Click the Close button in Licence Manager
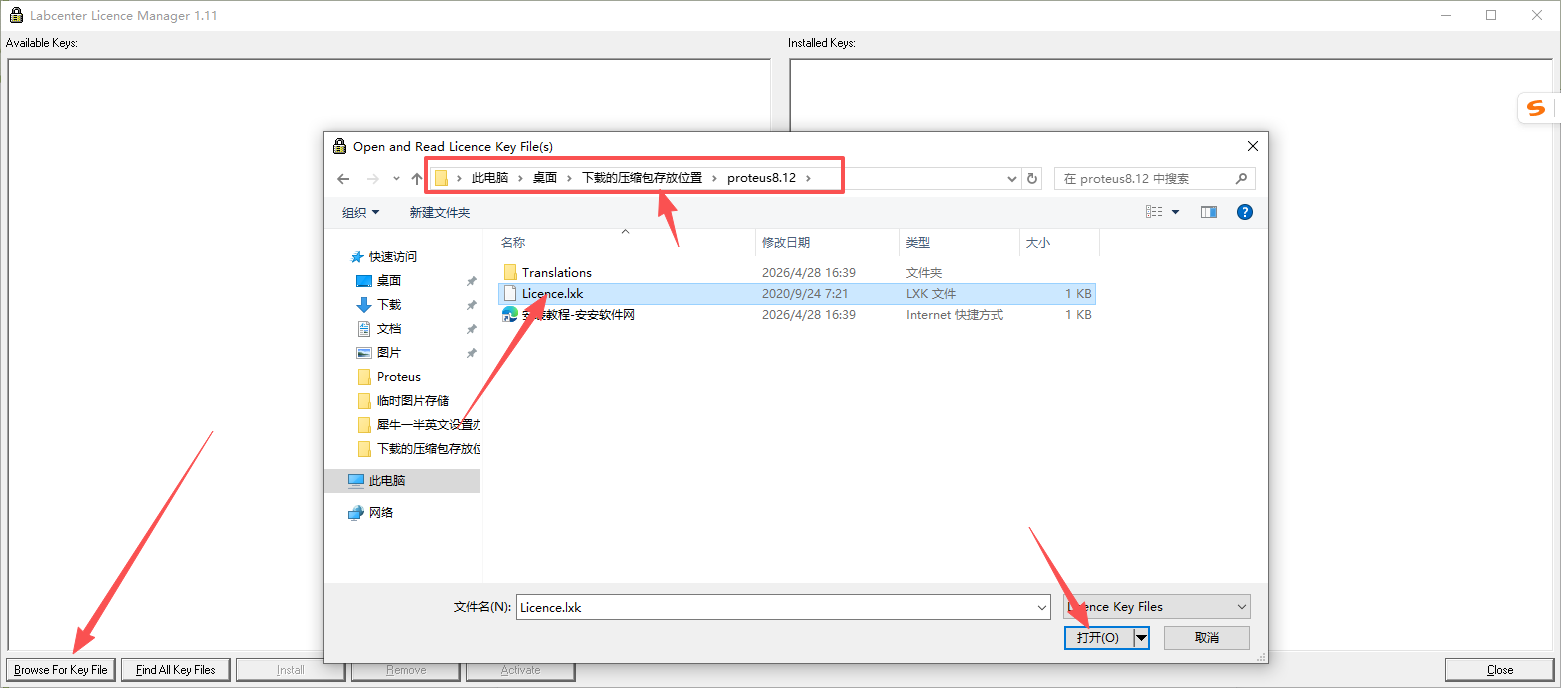Screen dimensions: 1561x688 tap(1500, 670)
